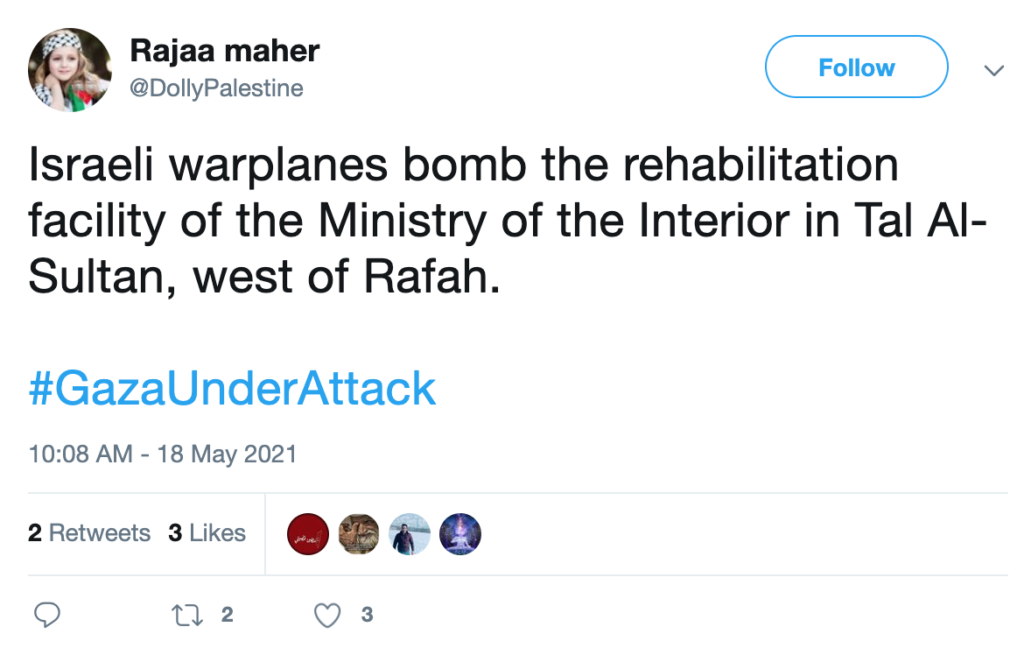This screenshot has width=1024, height=655.
Task: Open the avatar of the standing man
Action: coord(410,534)
